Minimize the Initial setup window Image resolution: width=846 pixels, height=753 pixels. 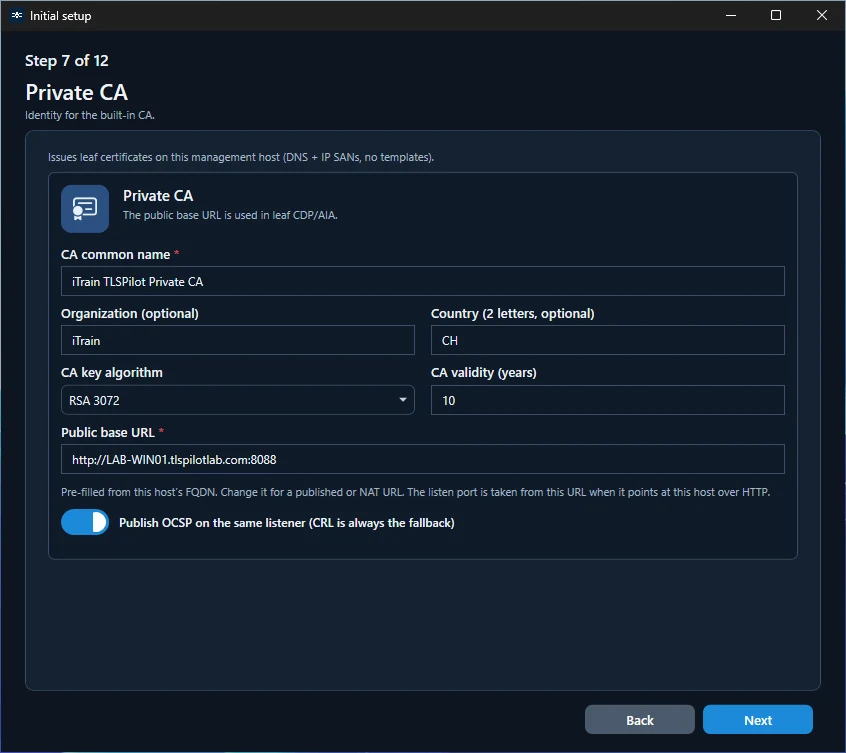click(x=731, y=15)
